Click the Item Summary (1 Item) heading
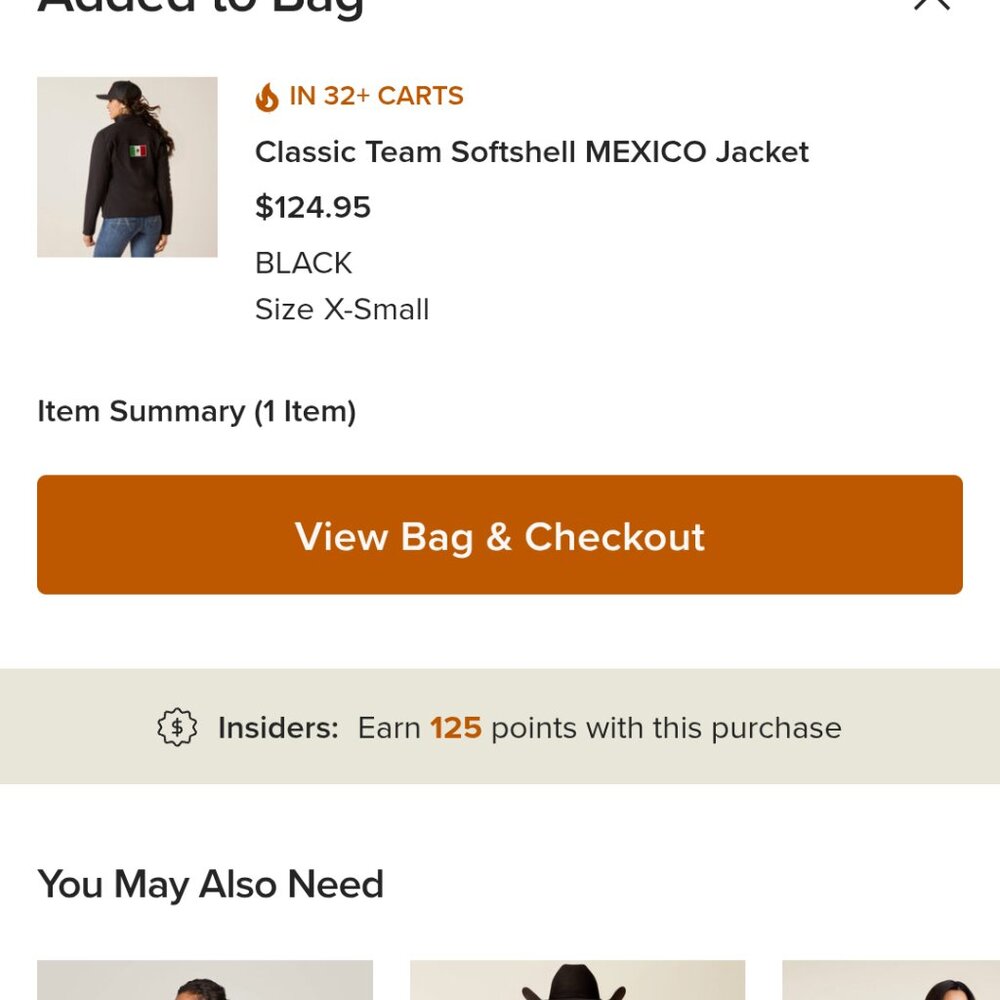The height and width of the screenshot is (1000, 1000). pyautogui.click(x=196, y=411)
